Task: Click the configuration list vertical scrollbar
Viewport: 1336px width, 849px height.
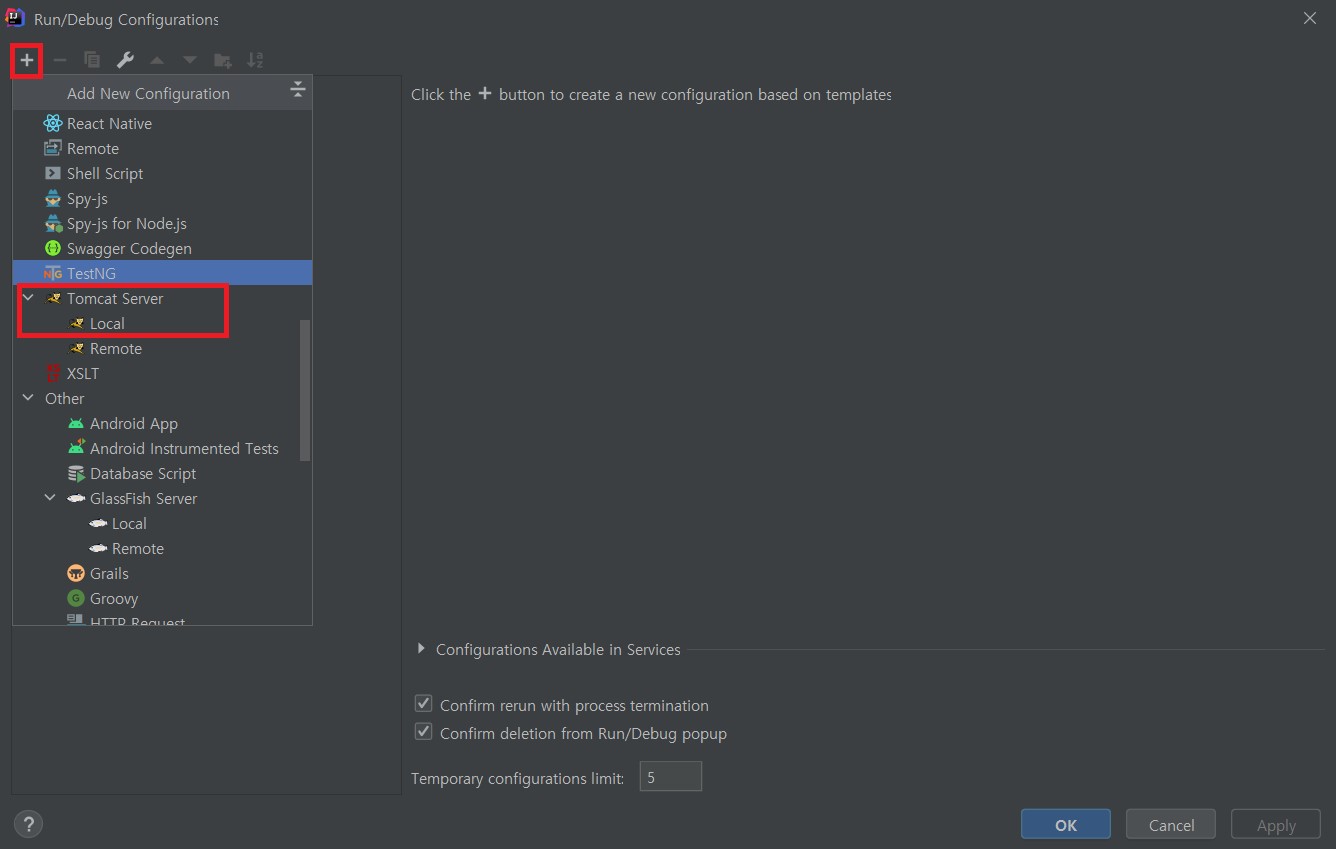Action: [x=305, y=390]
